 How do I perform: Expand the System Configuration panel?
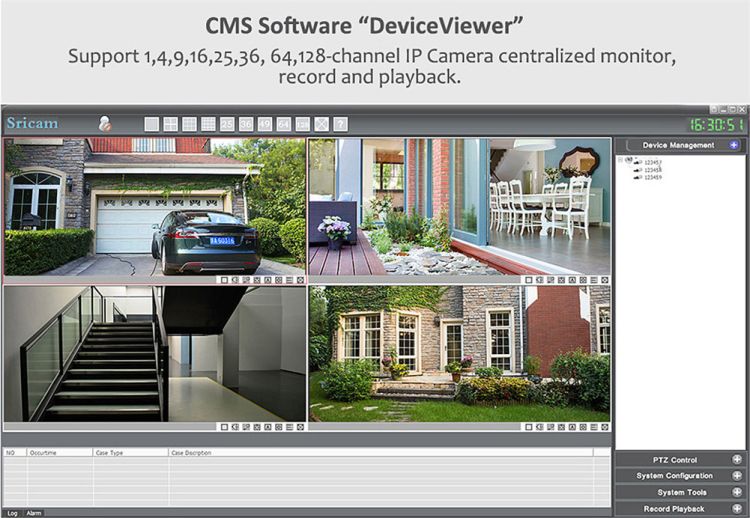coord(736,476)
